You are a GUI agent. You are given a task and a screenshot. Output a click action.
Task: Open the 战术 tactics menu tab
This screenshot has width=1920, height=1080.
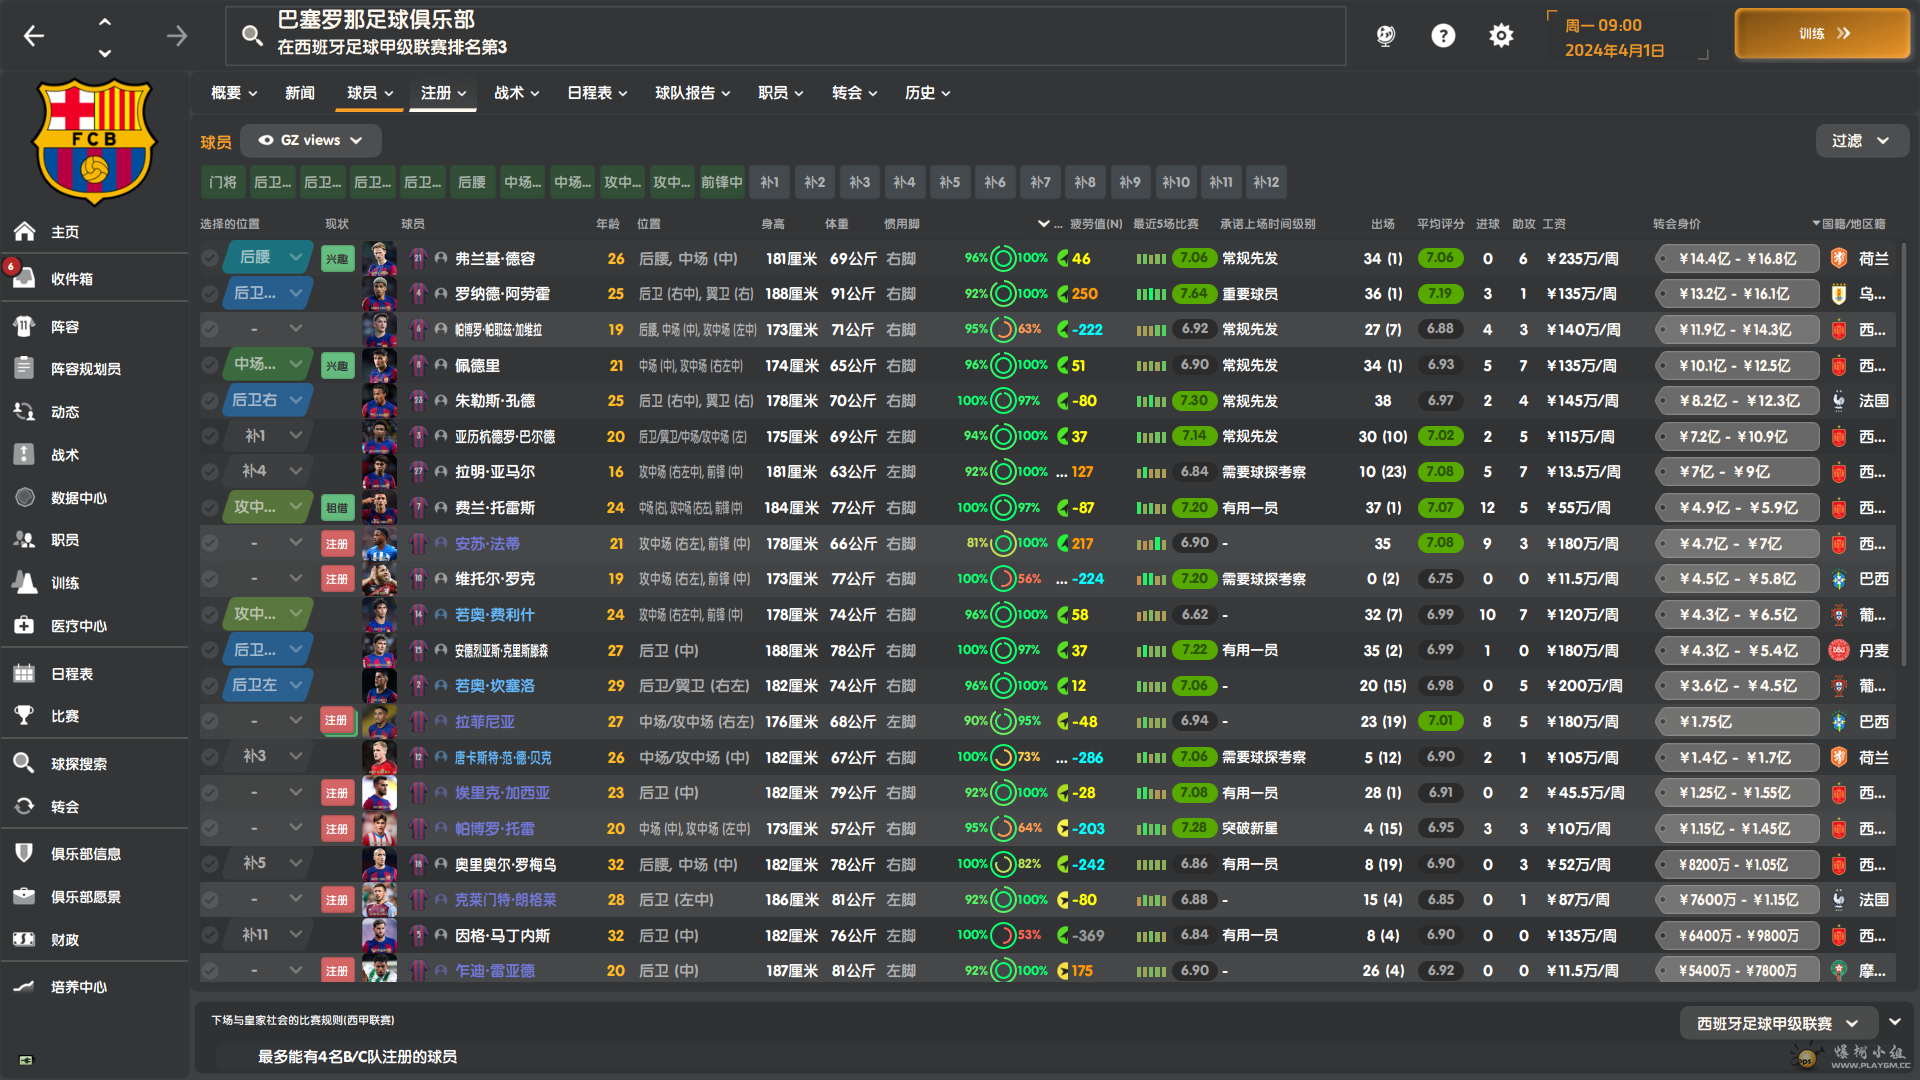tap(516, 93)
